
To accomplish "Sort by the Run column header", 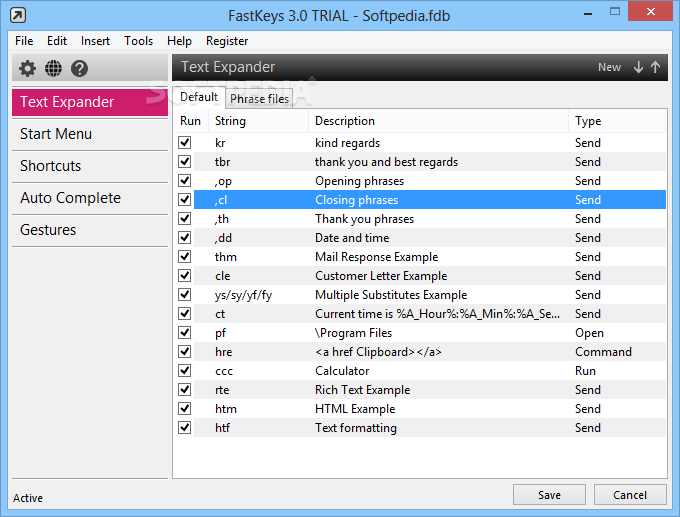I will click(191, 121).
